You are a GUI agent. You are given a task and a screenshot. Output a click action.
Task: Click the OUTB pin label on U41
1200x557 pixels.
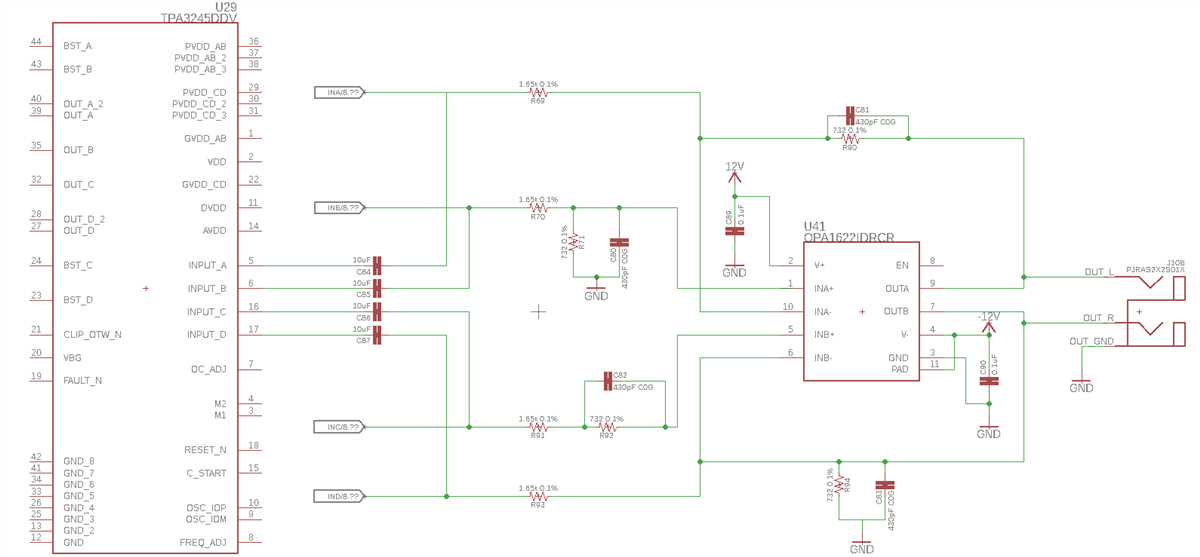(897, 312)
